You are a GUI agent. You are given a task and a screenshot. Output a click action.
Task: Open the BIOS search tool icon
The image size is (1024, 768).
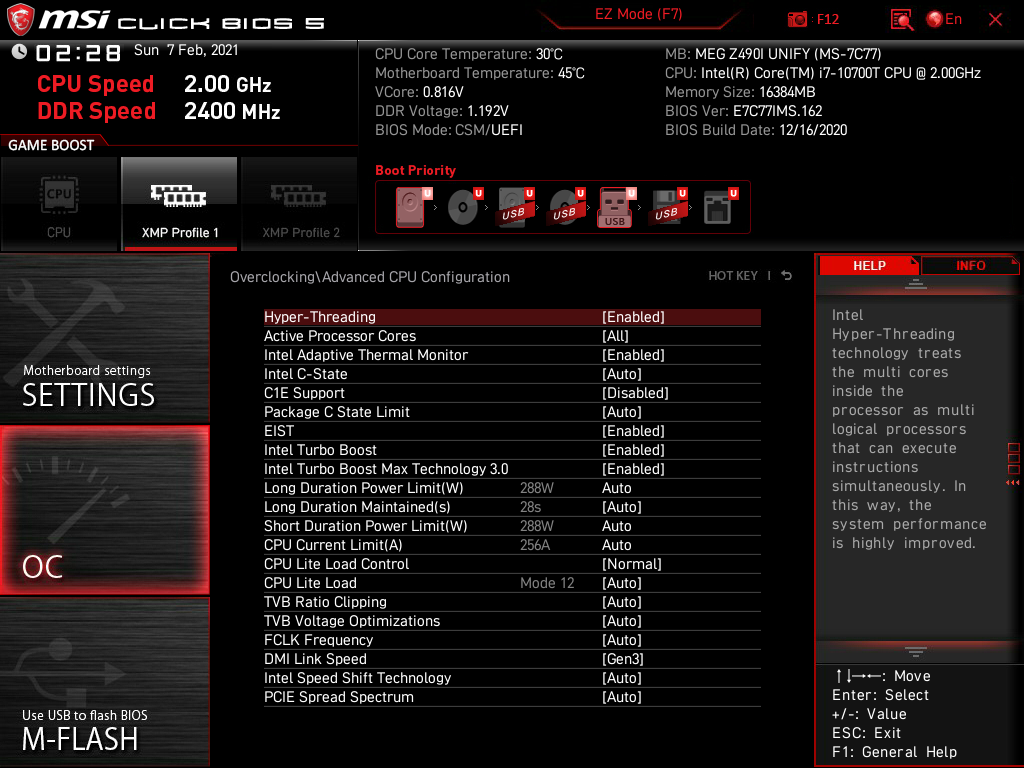(x=902, y=19)
